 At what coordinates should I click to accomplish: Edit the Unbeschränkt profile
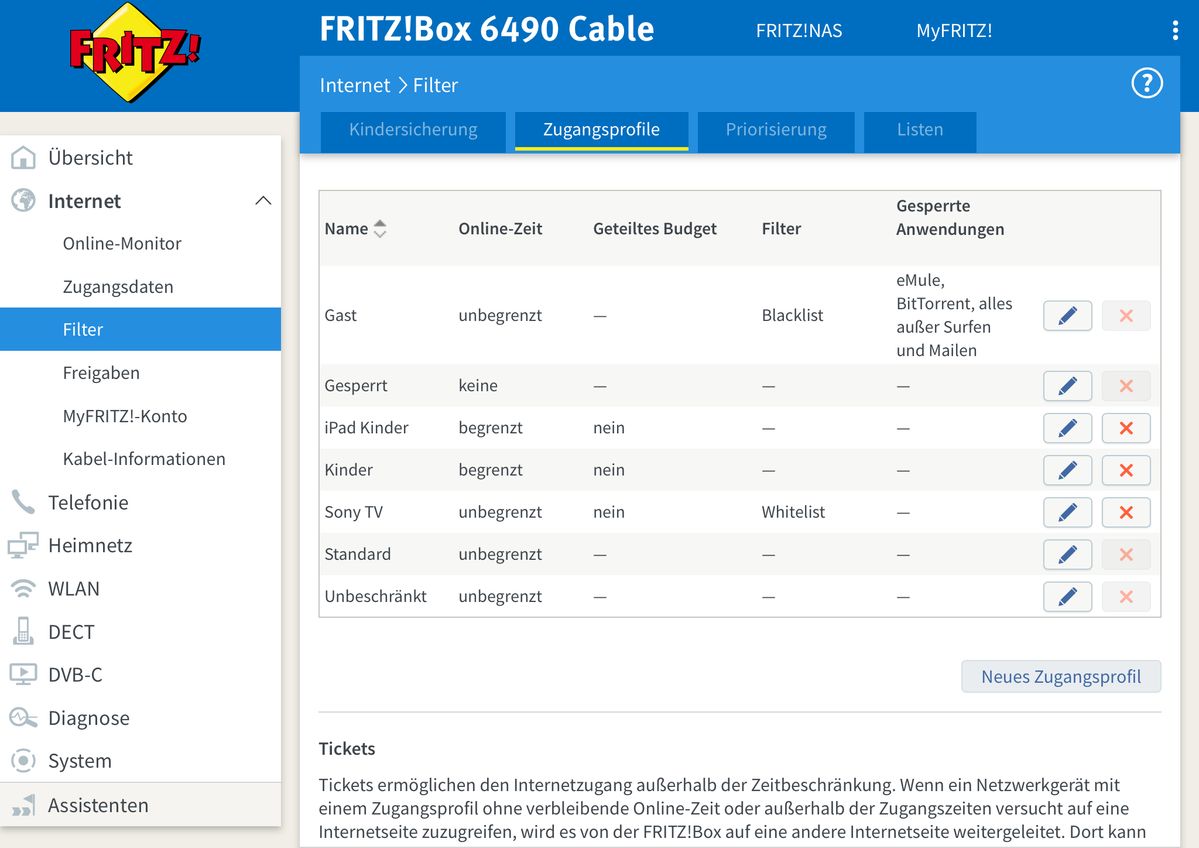click(x=1067, y=597)
